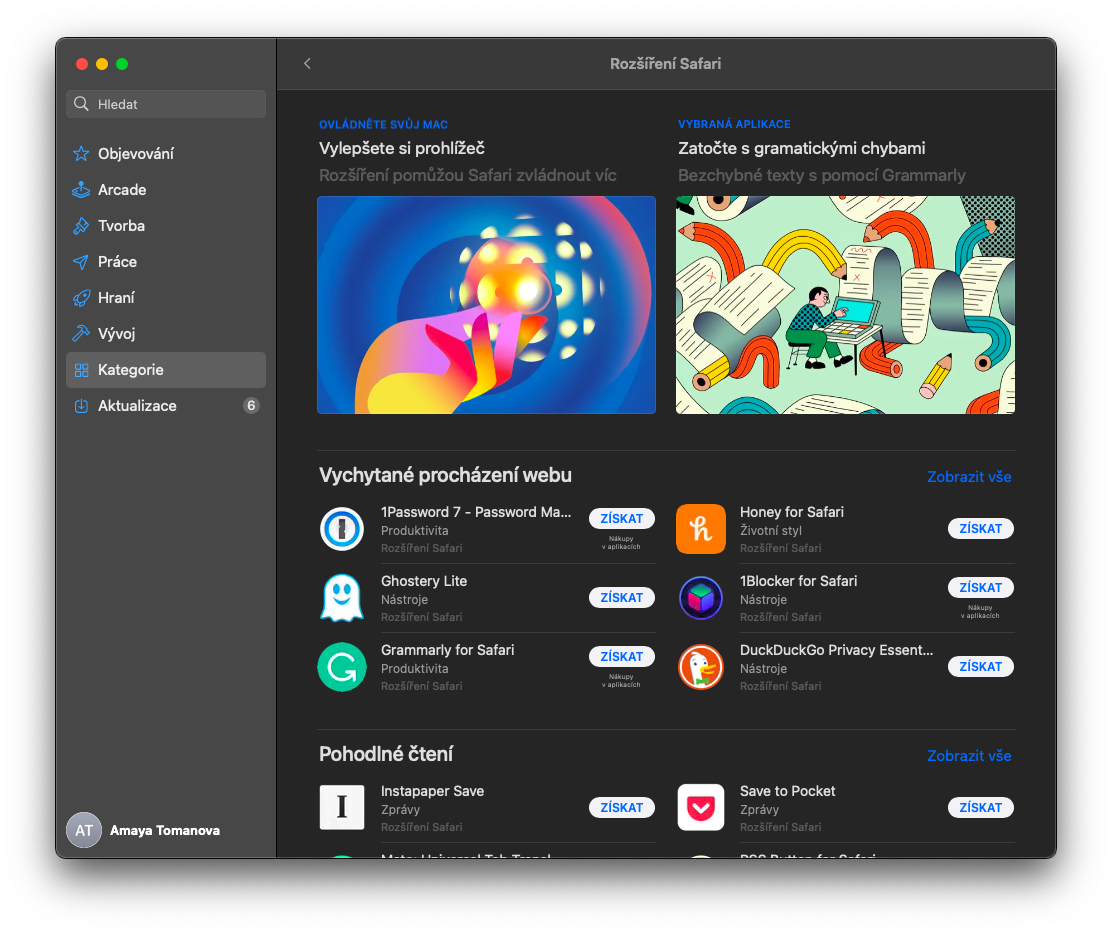Click the Amaya Tomanova account name

tap(165, 830)
